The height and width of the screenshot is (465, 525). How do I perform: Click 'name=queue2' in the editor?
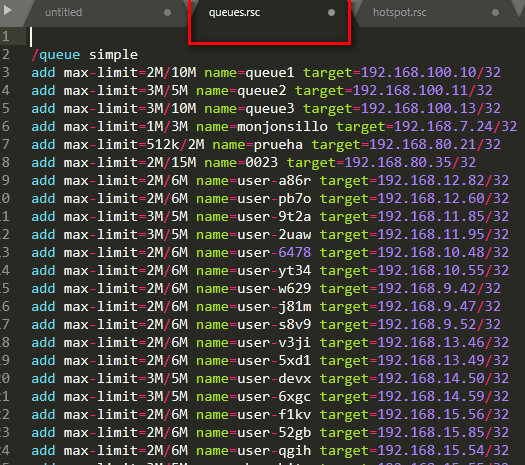point(241,91)
